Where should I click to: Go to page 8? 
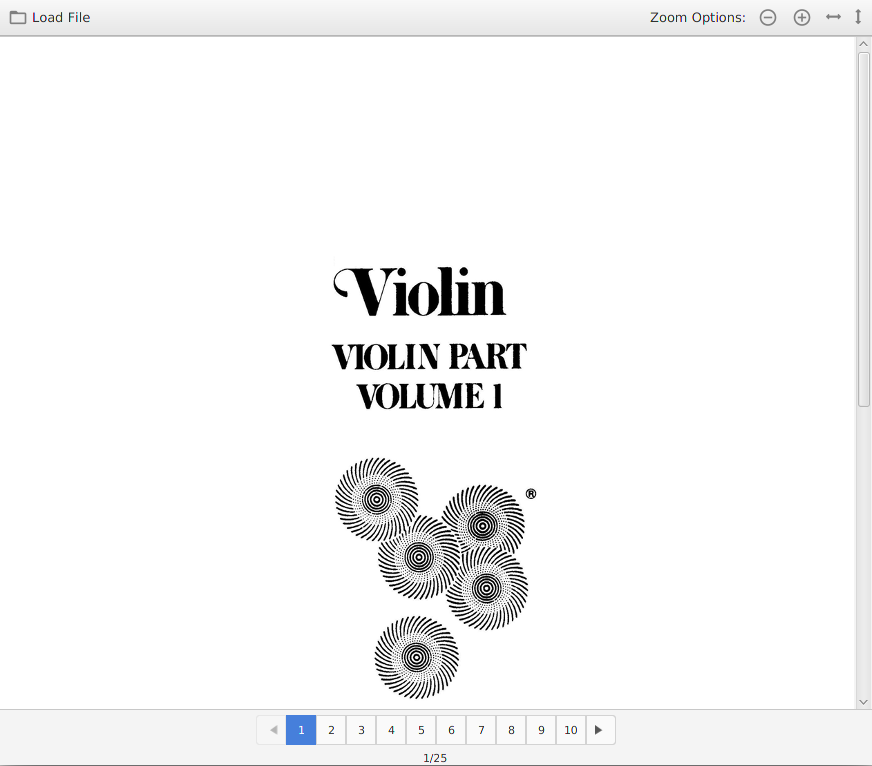click(511, 730)
